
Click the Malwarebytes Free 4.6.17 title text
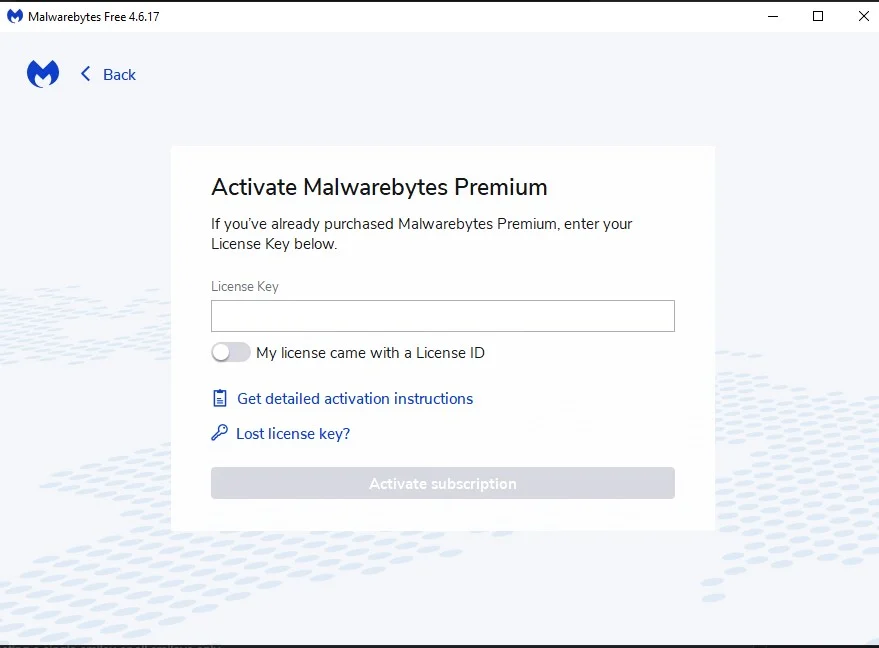(x=94, y=17)
